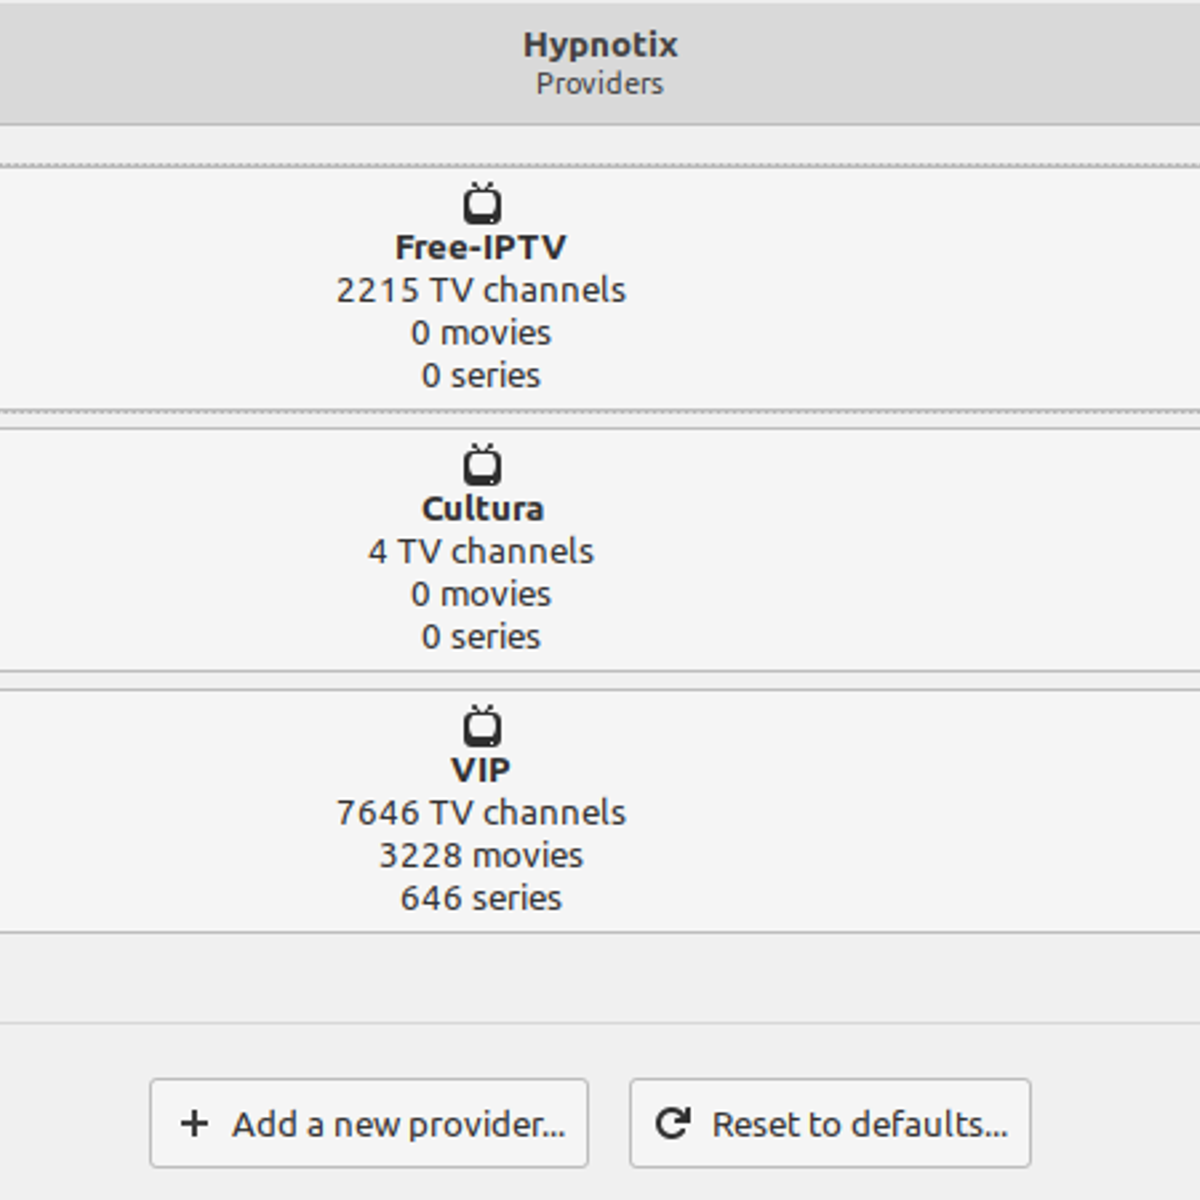This screenshot has height=1200, width=1200.
Task: Open Add a new provider dialog
Action: point(369,1124)
